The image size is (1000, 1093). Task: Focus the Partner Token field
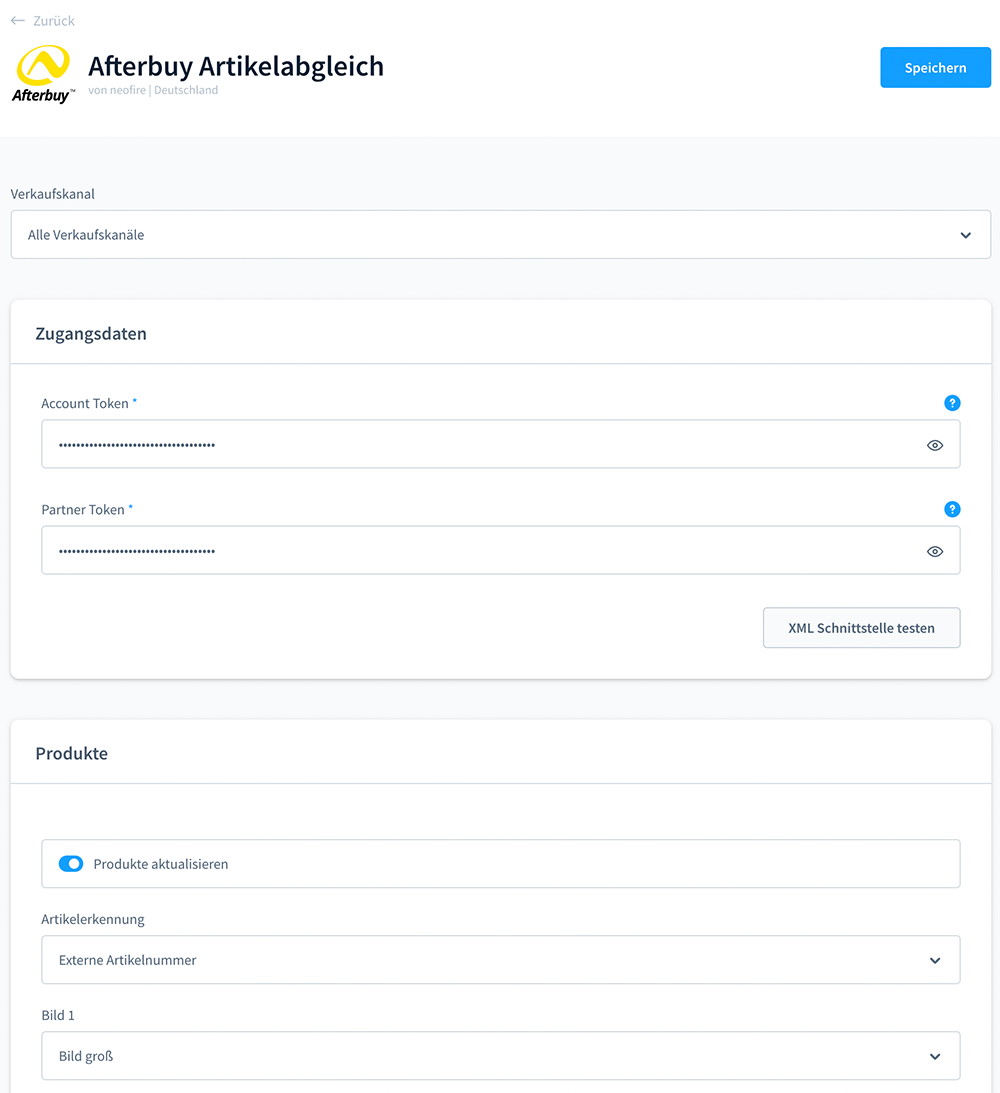click(x=500, y=551)
